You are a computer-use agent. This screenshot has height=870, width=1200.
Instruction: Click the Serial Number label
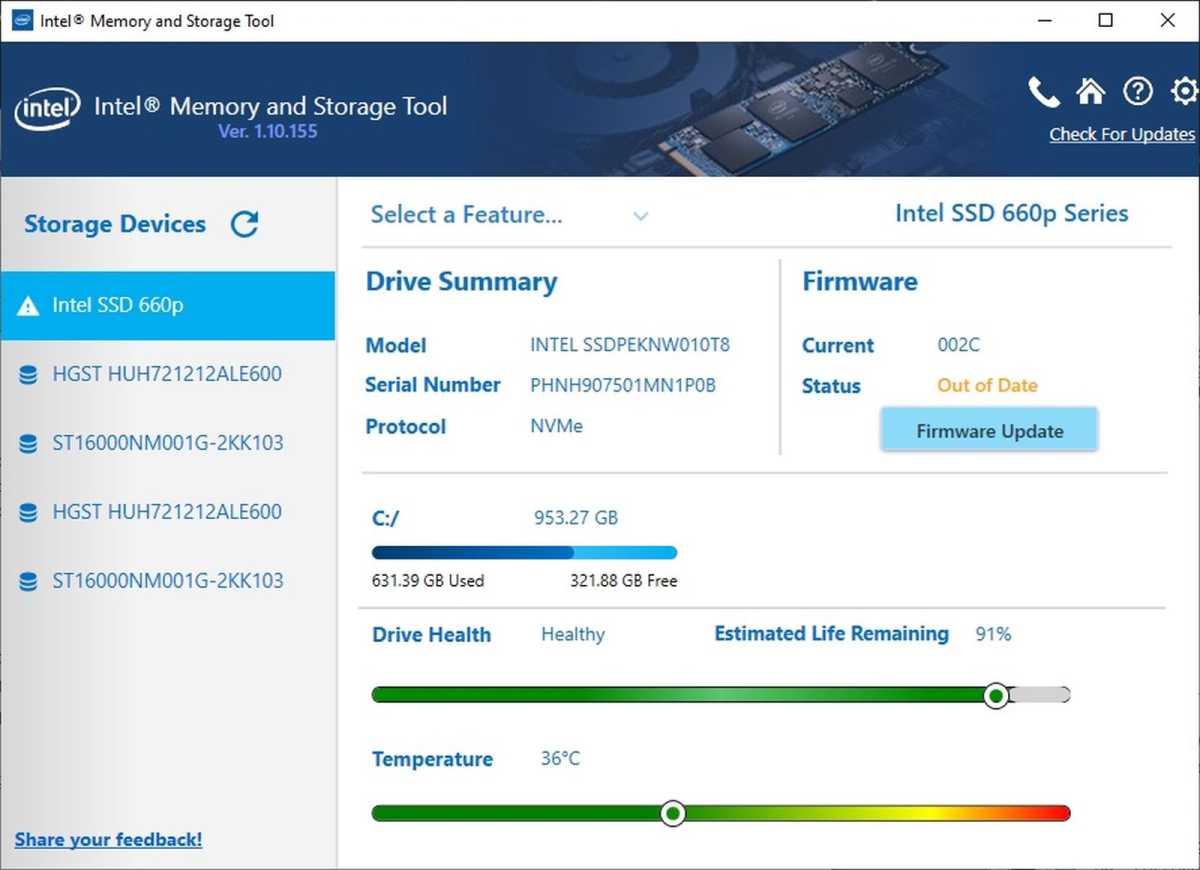433,385
